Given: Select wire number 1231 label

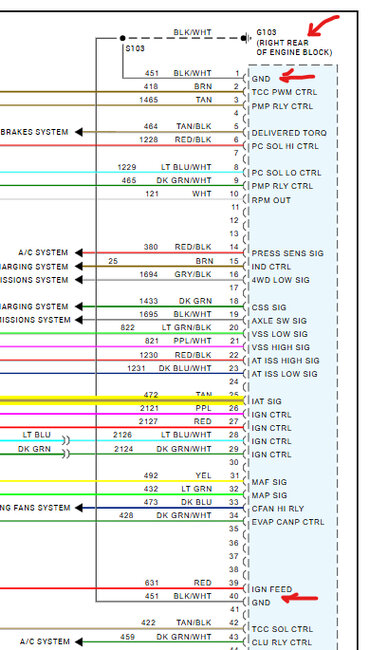Looking at the screenshot, I should pos(136,368).
